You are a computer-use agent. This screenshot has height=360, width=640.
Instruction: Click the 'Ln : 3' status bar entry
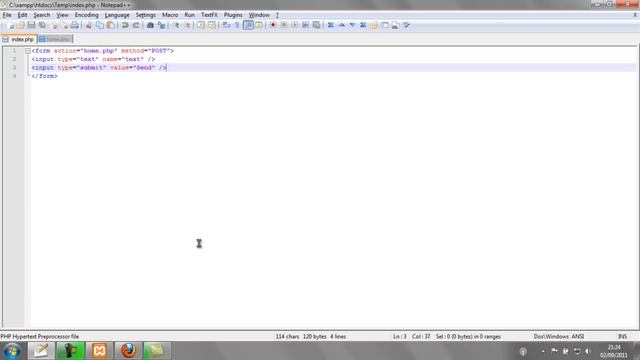400,337
